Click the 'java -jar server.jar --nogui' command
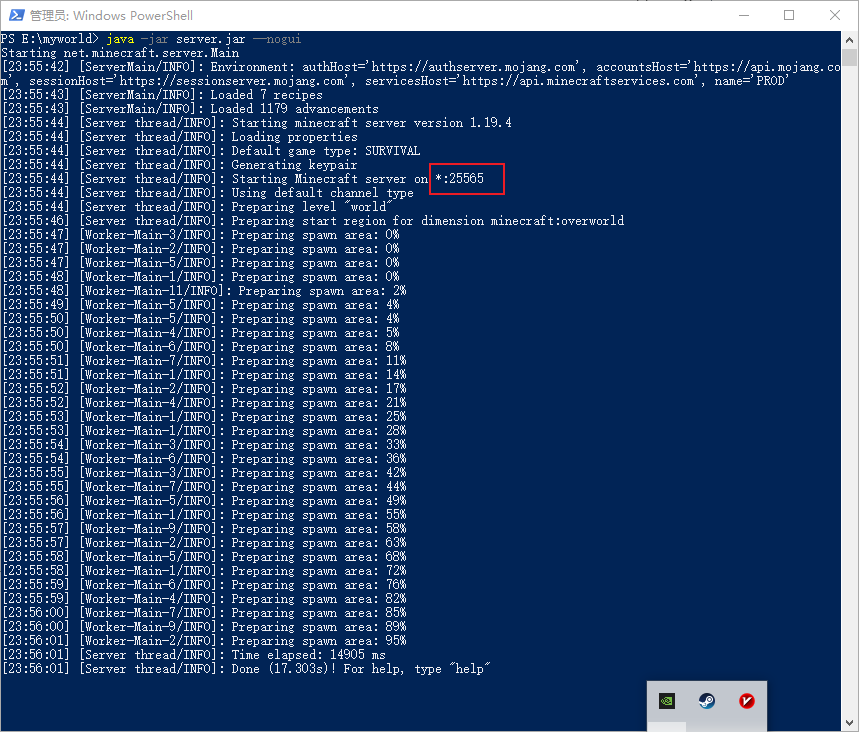Screen dimensions: 859x732 203,39
